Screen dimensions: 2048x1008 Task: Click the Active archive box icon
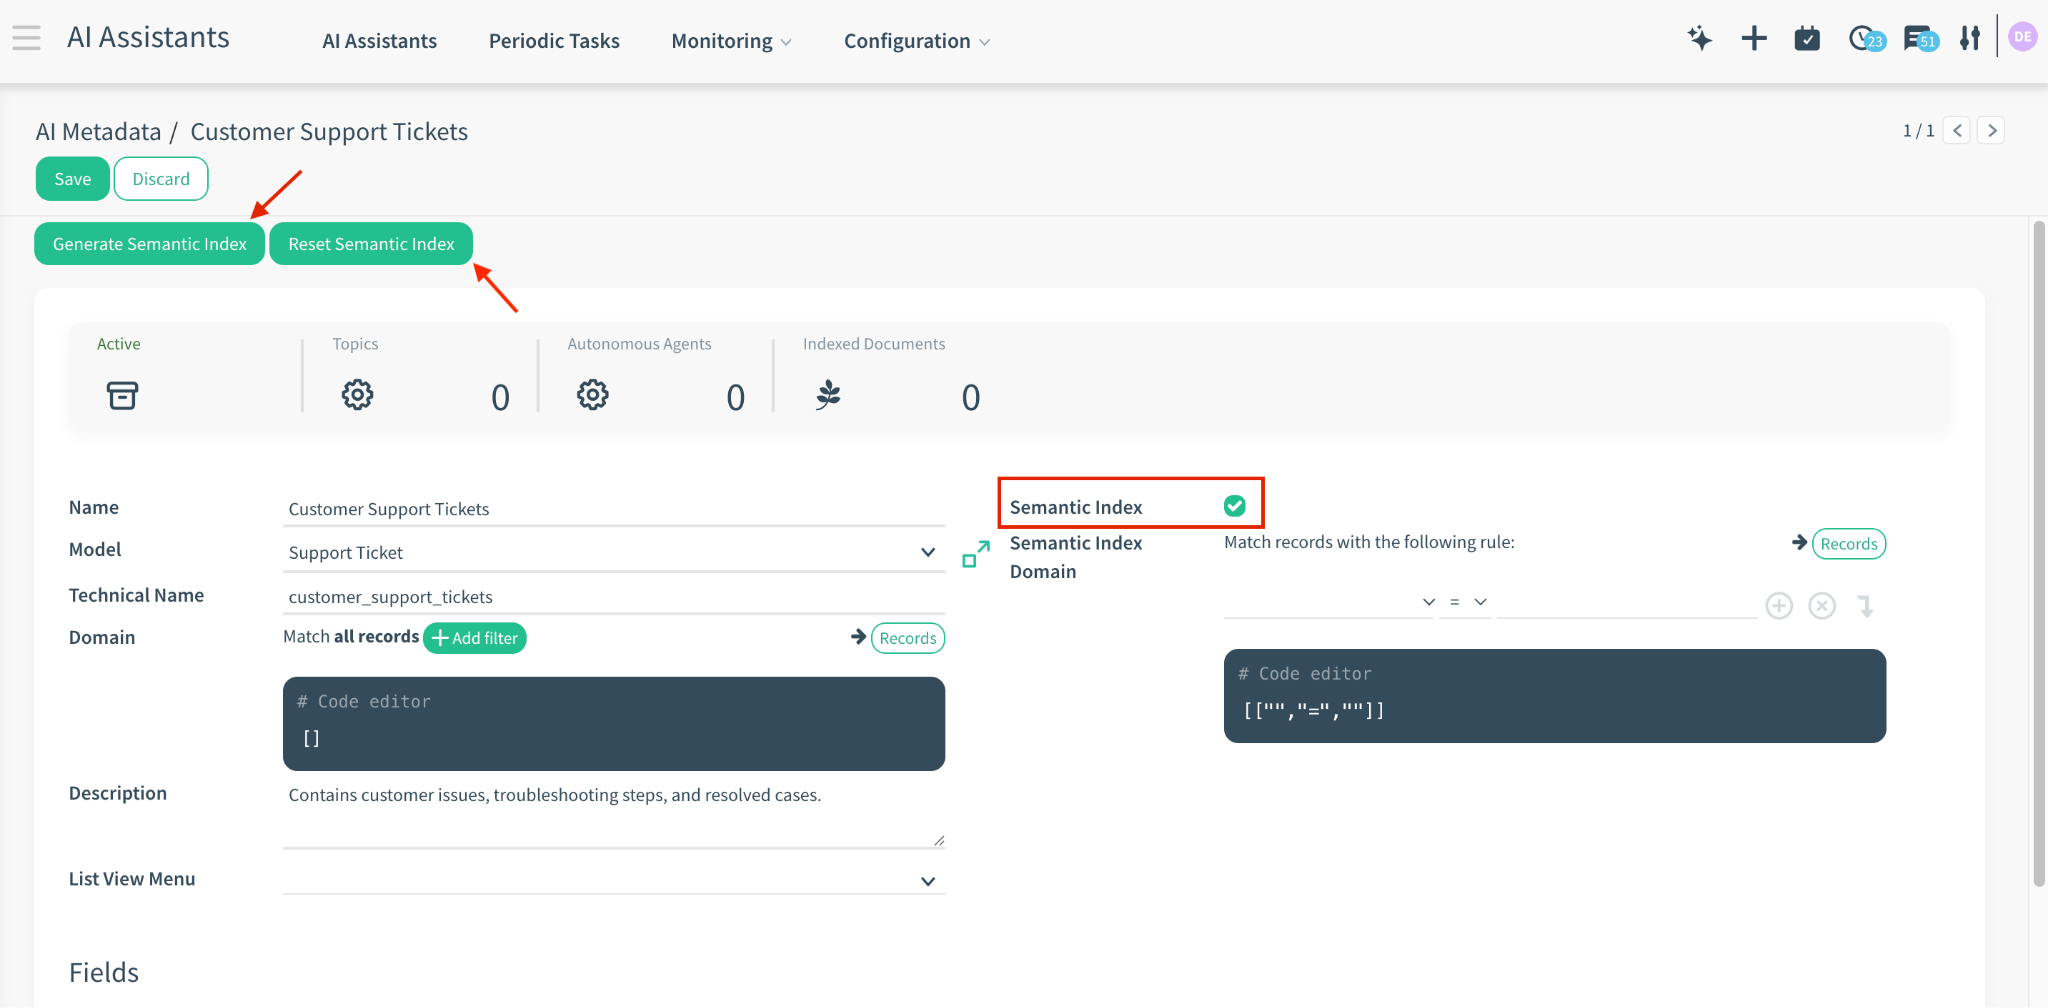[122, 396]
